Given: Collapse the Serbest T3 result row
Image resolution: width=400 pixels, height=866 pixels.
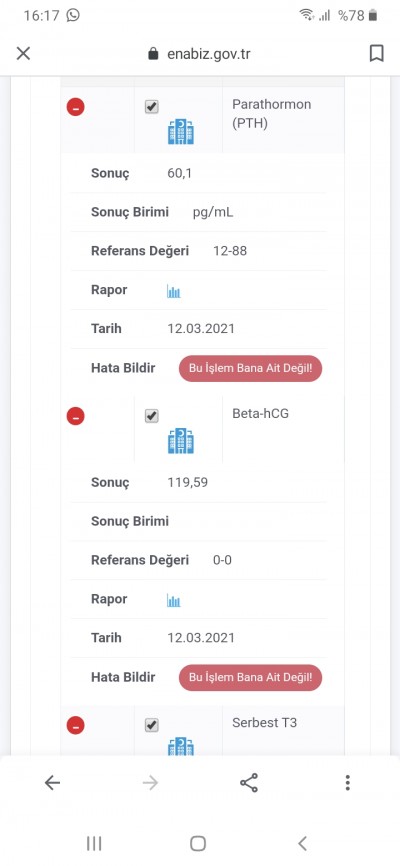Looking at the screenshot, I should pos(76,725).
